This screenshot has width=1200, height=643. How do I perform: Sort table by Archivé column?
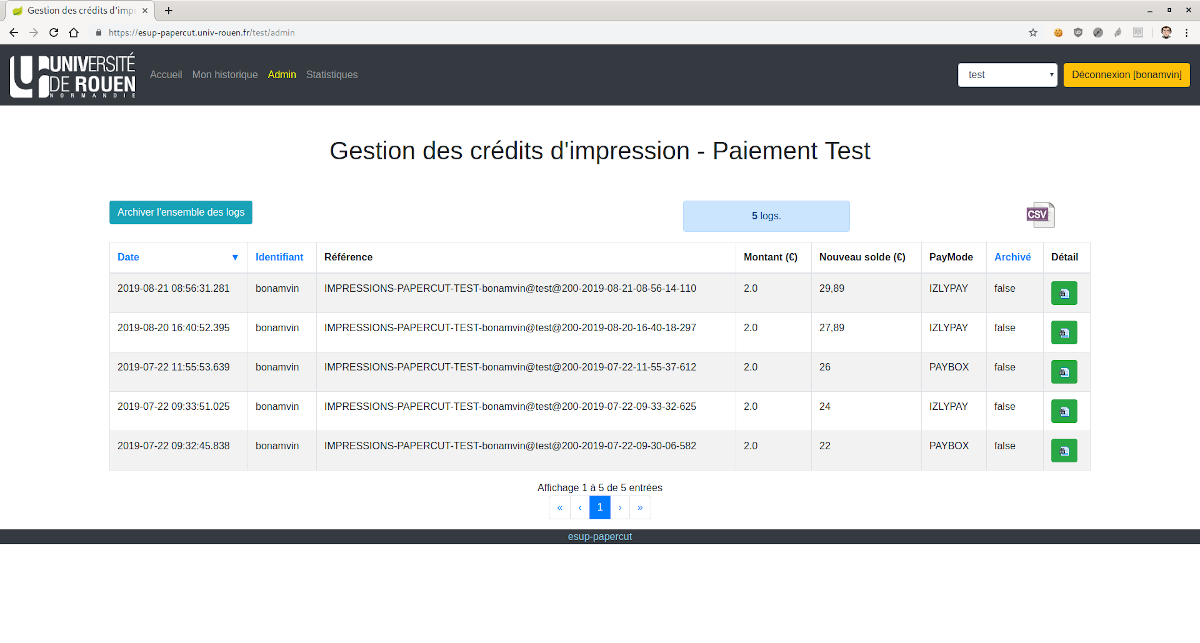pyautogui.click(x=1012, y=257)
